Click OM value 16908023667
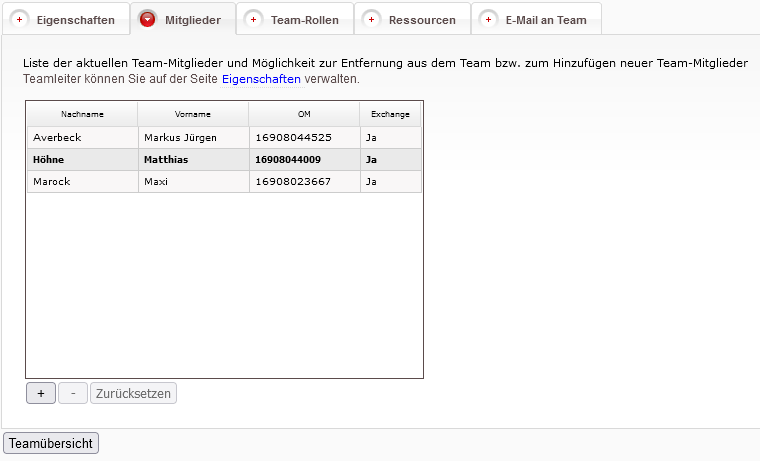The height and width of the screenshot is (461, 760). pyautogui.click(x=305, y=182)
